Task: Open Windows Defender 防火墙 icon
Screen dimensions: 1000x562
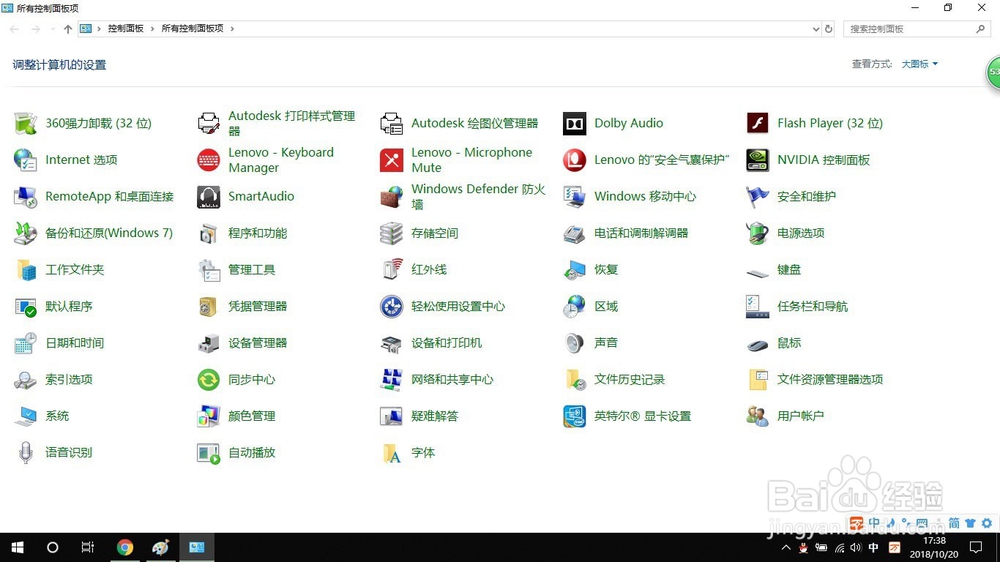Action: point(391,196)
